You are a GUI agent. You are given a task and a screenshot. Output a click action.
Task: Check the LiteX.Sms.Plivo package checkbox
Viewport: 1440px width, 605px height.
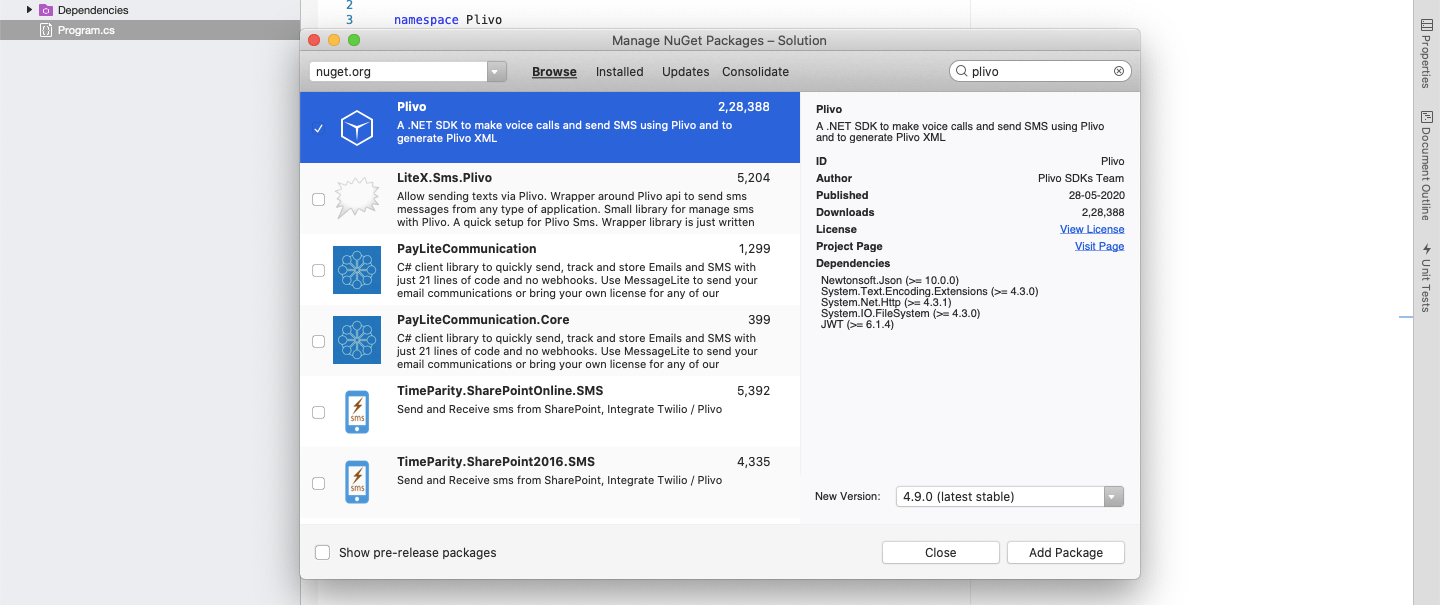coord(318,198)
